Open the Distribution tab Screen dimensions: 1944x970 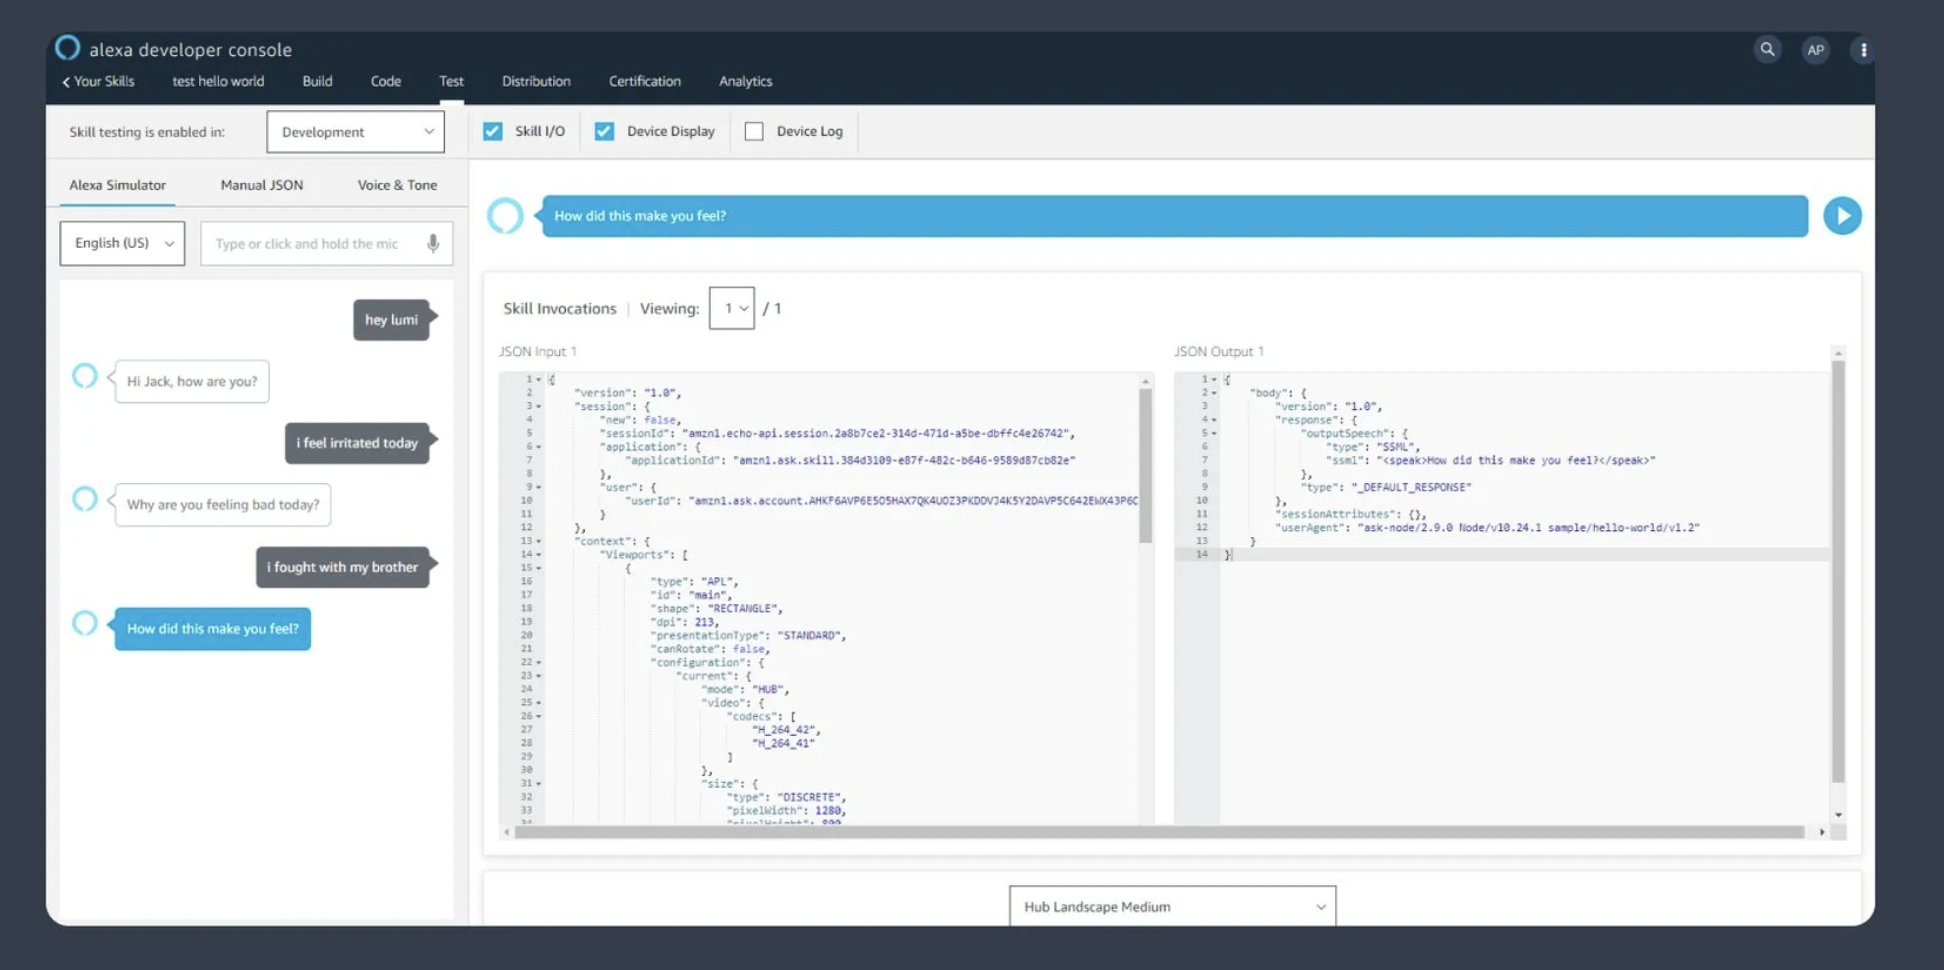536,81
